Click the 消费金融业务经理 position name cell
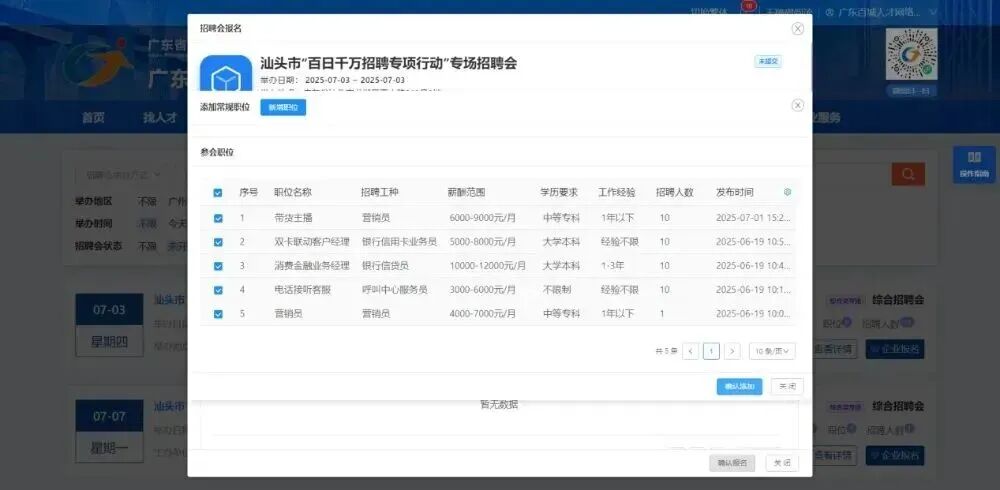1000x490 pixels. point(312,266)
